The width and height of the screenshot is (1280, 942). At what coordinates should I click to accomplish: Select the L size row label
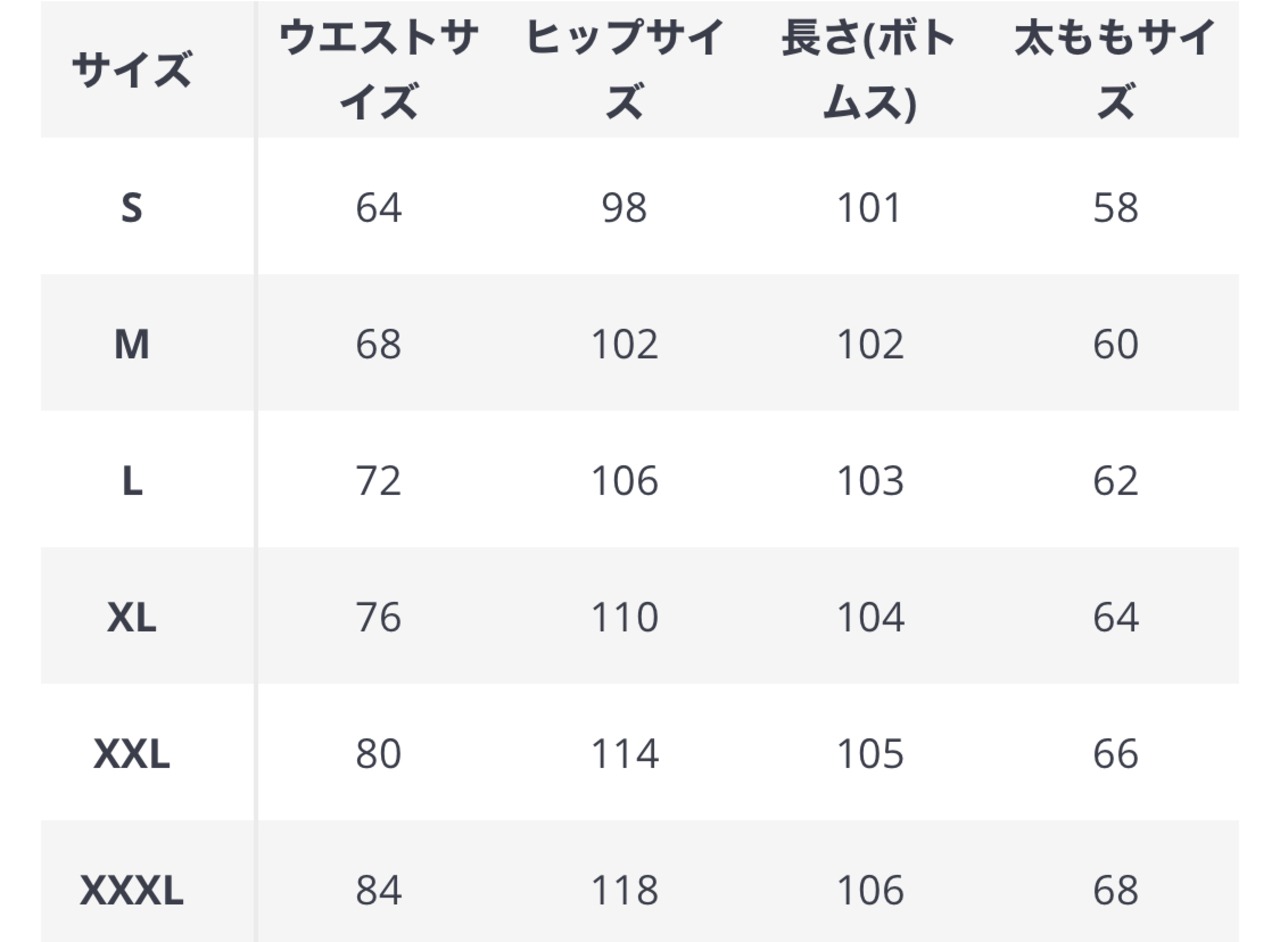click(132, 481)
